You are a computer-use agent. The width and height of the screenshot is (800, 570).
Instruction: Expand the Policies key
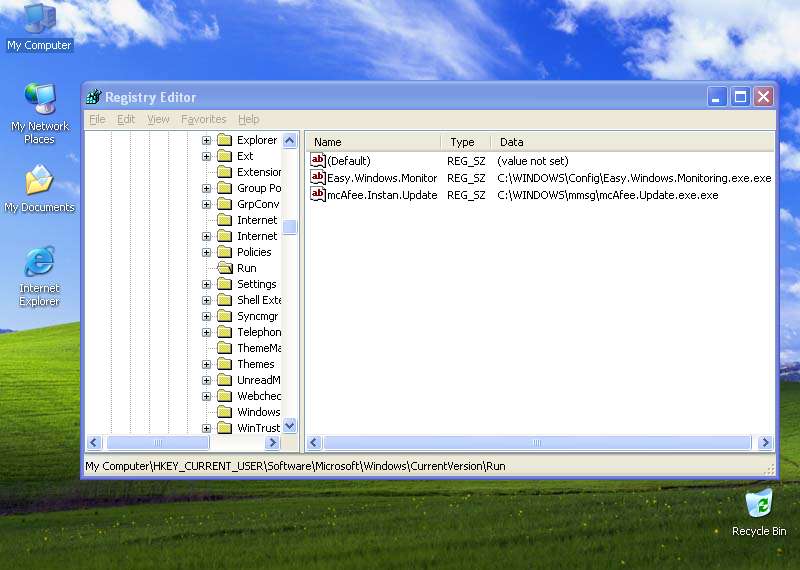(x=206, y=252)
